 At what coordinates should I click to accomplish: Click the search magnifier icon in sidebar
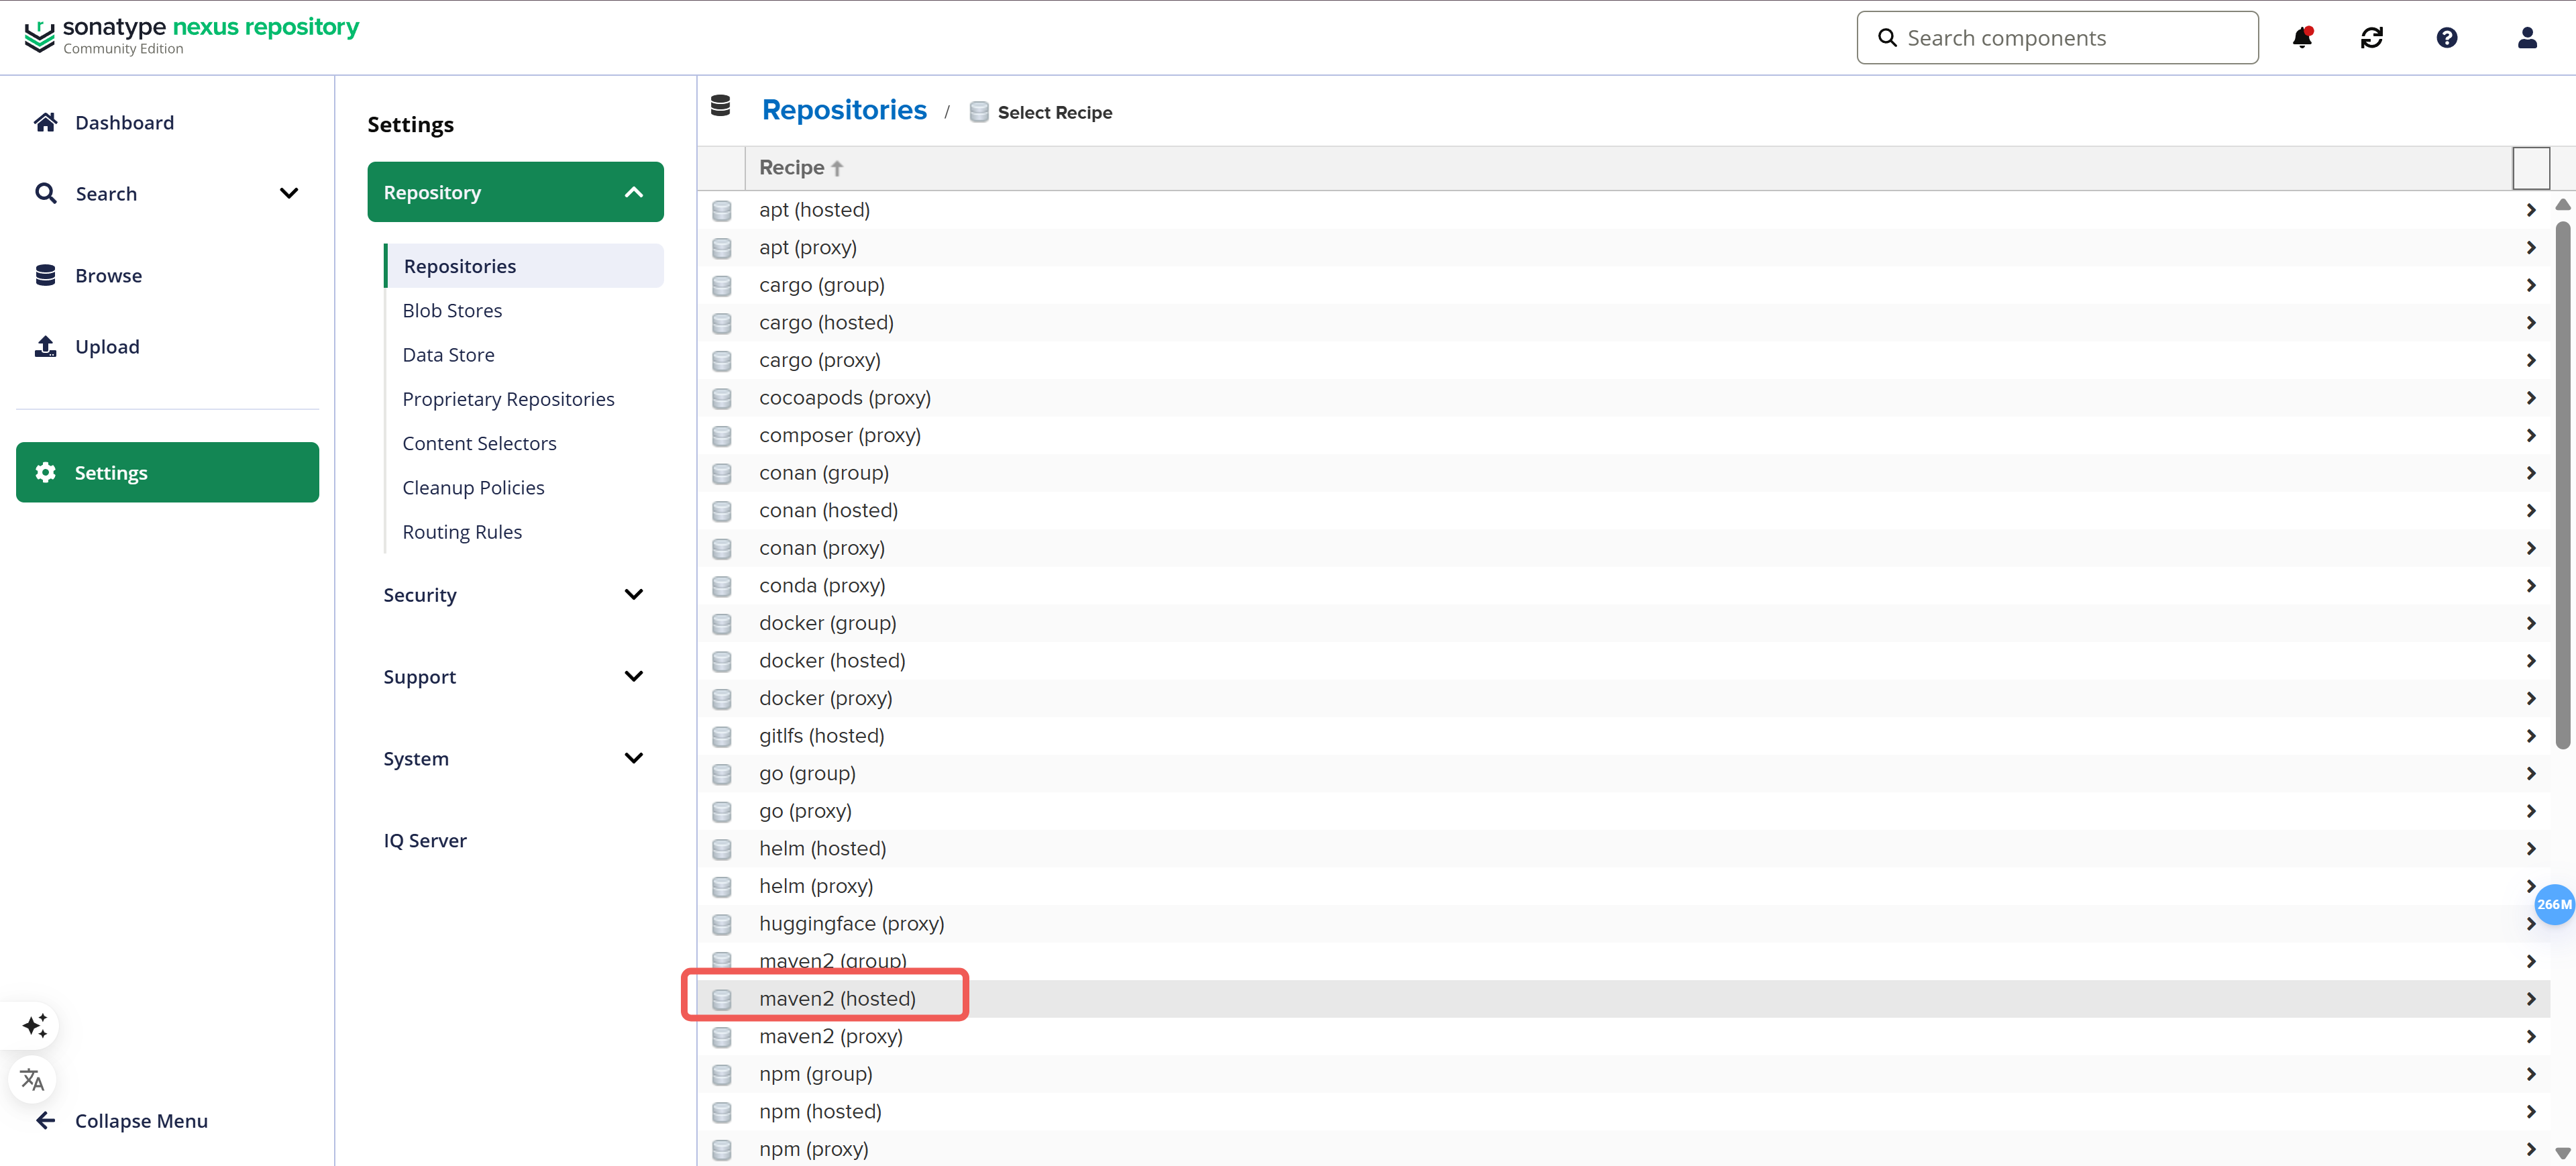[45, 193]
